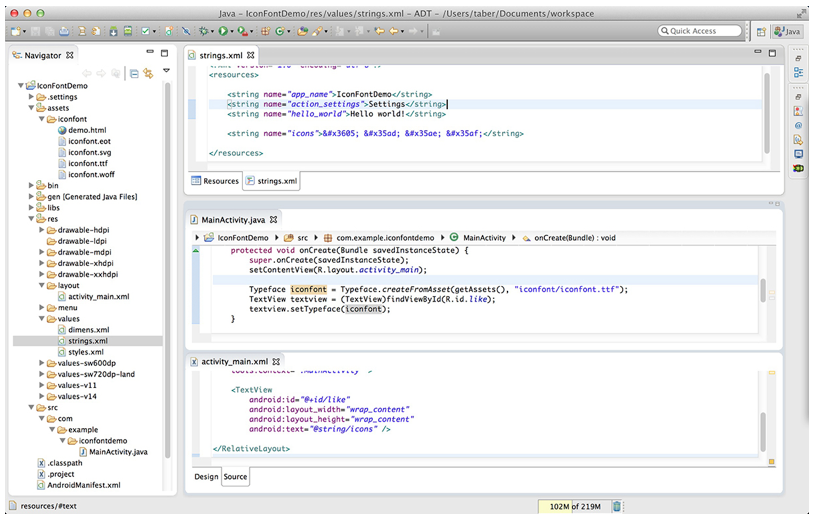Screen dimensions: 817x523
Task: Select the Java perspective button
Action: coord(787,32)
